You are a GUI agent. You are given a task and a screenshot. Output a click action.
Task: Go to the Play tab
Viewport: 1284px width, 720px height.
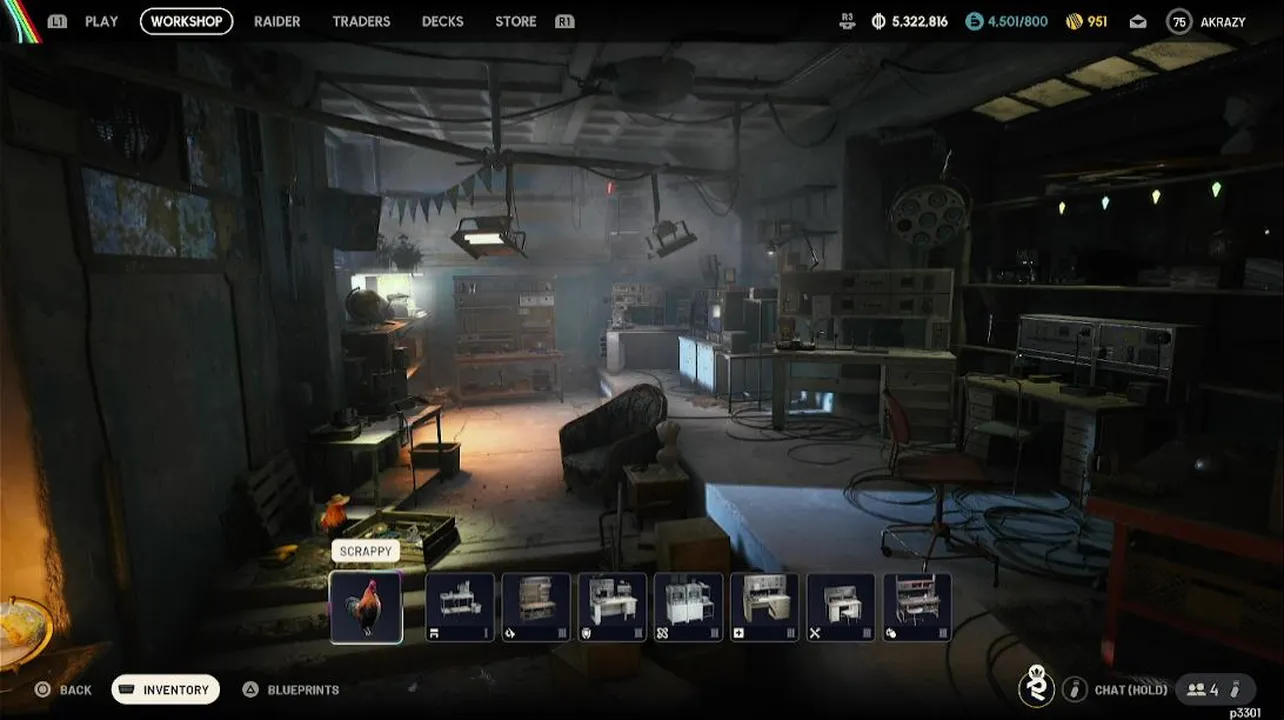101,21
